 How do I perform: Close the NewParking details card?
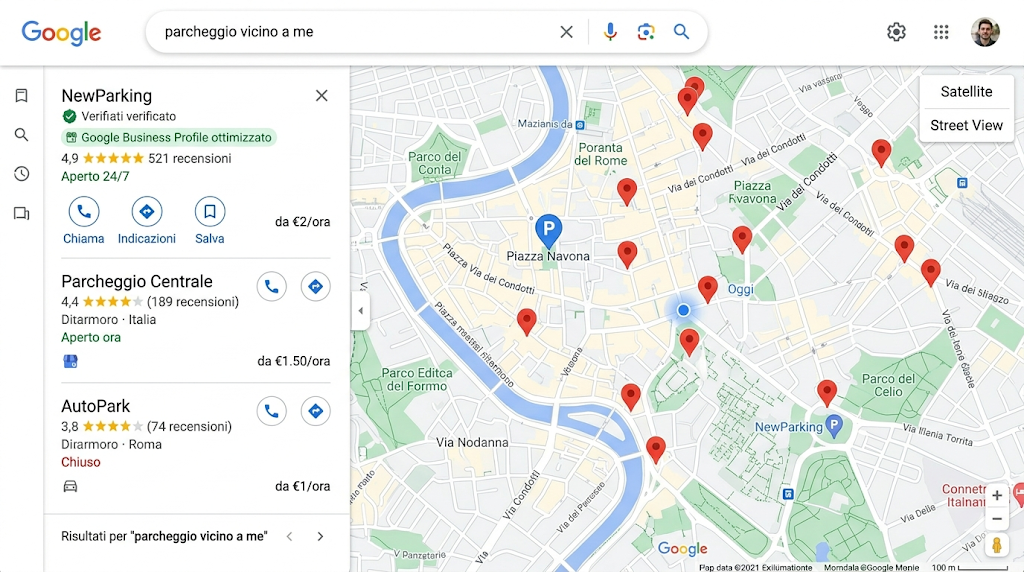click(x=321, y=96)
